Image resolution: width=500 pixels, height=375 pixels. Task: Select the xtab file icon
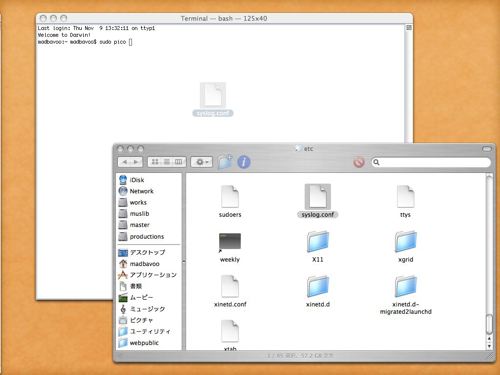(x=230, y=331)
